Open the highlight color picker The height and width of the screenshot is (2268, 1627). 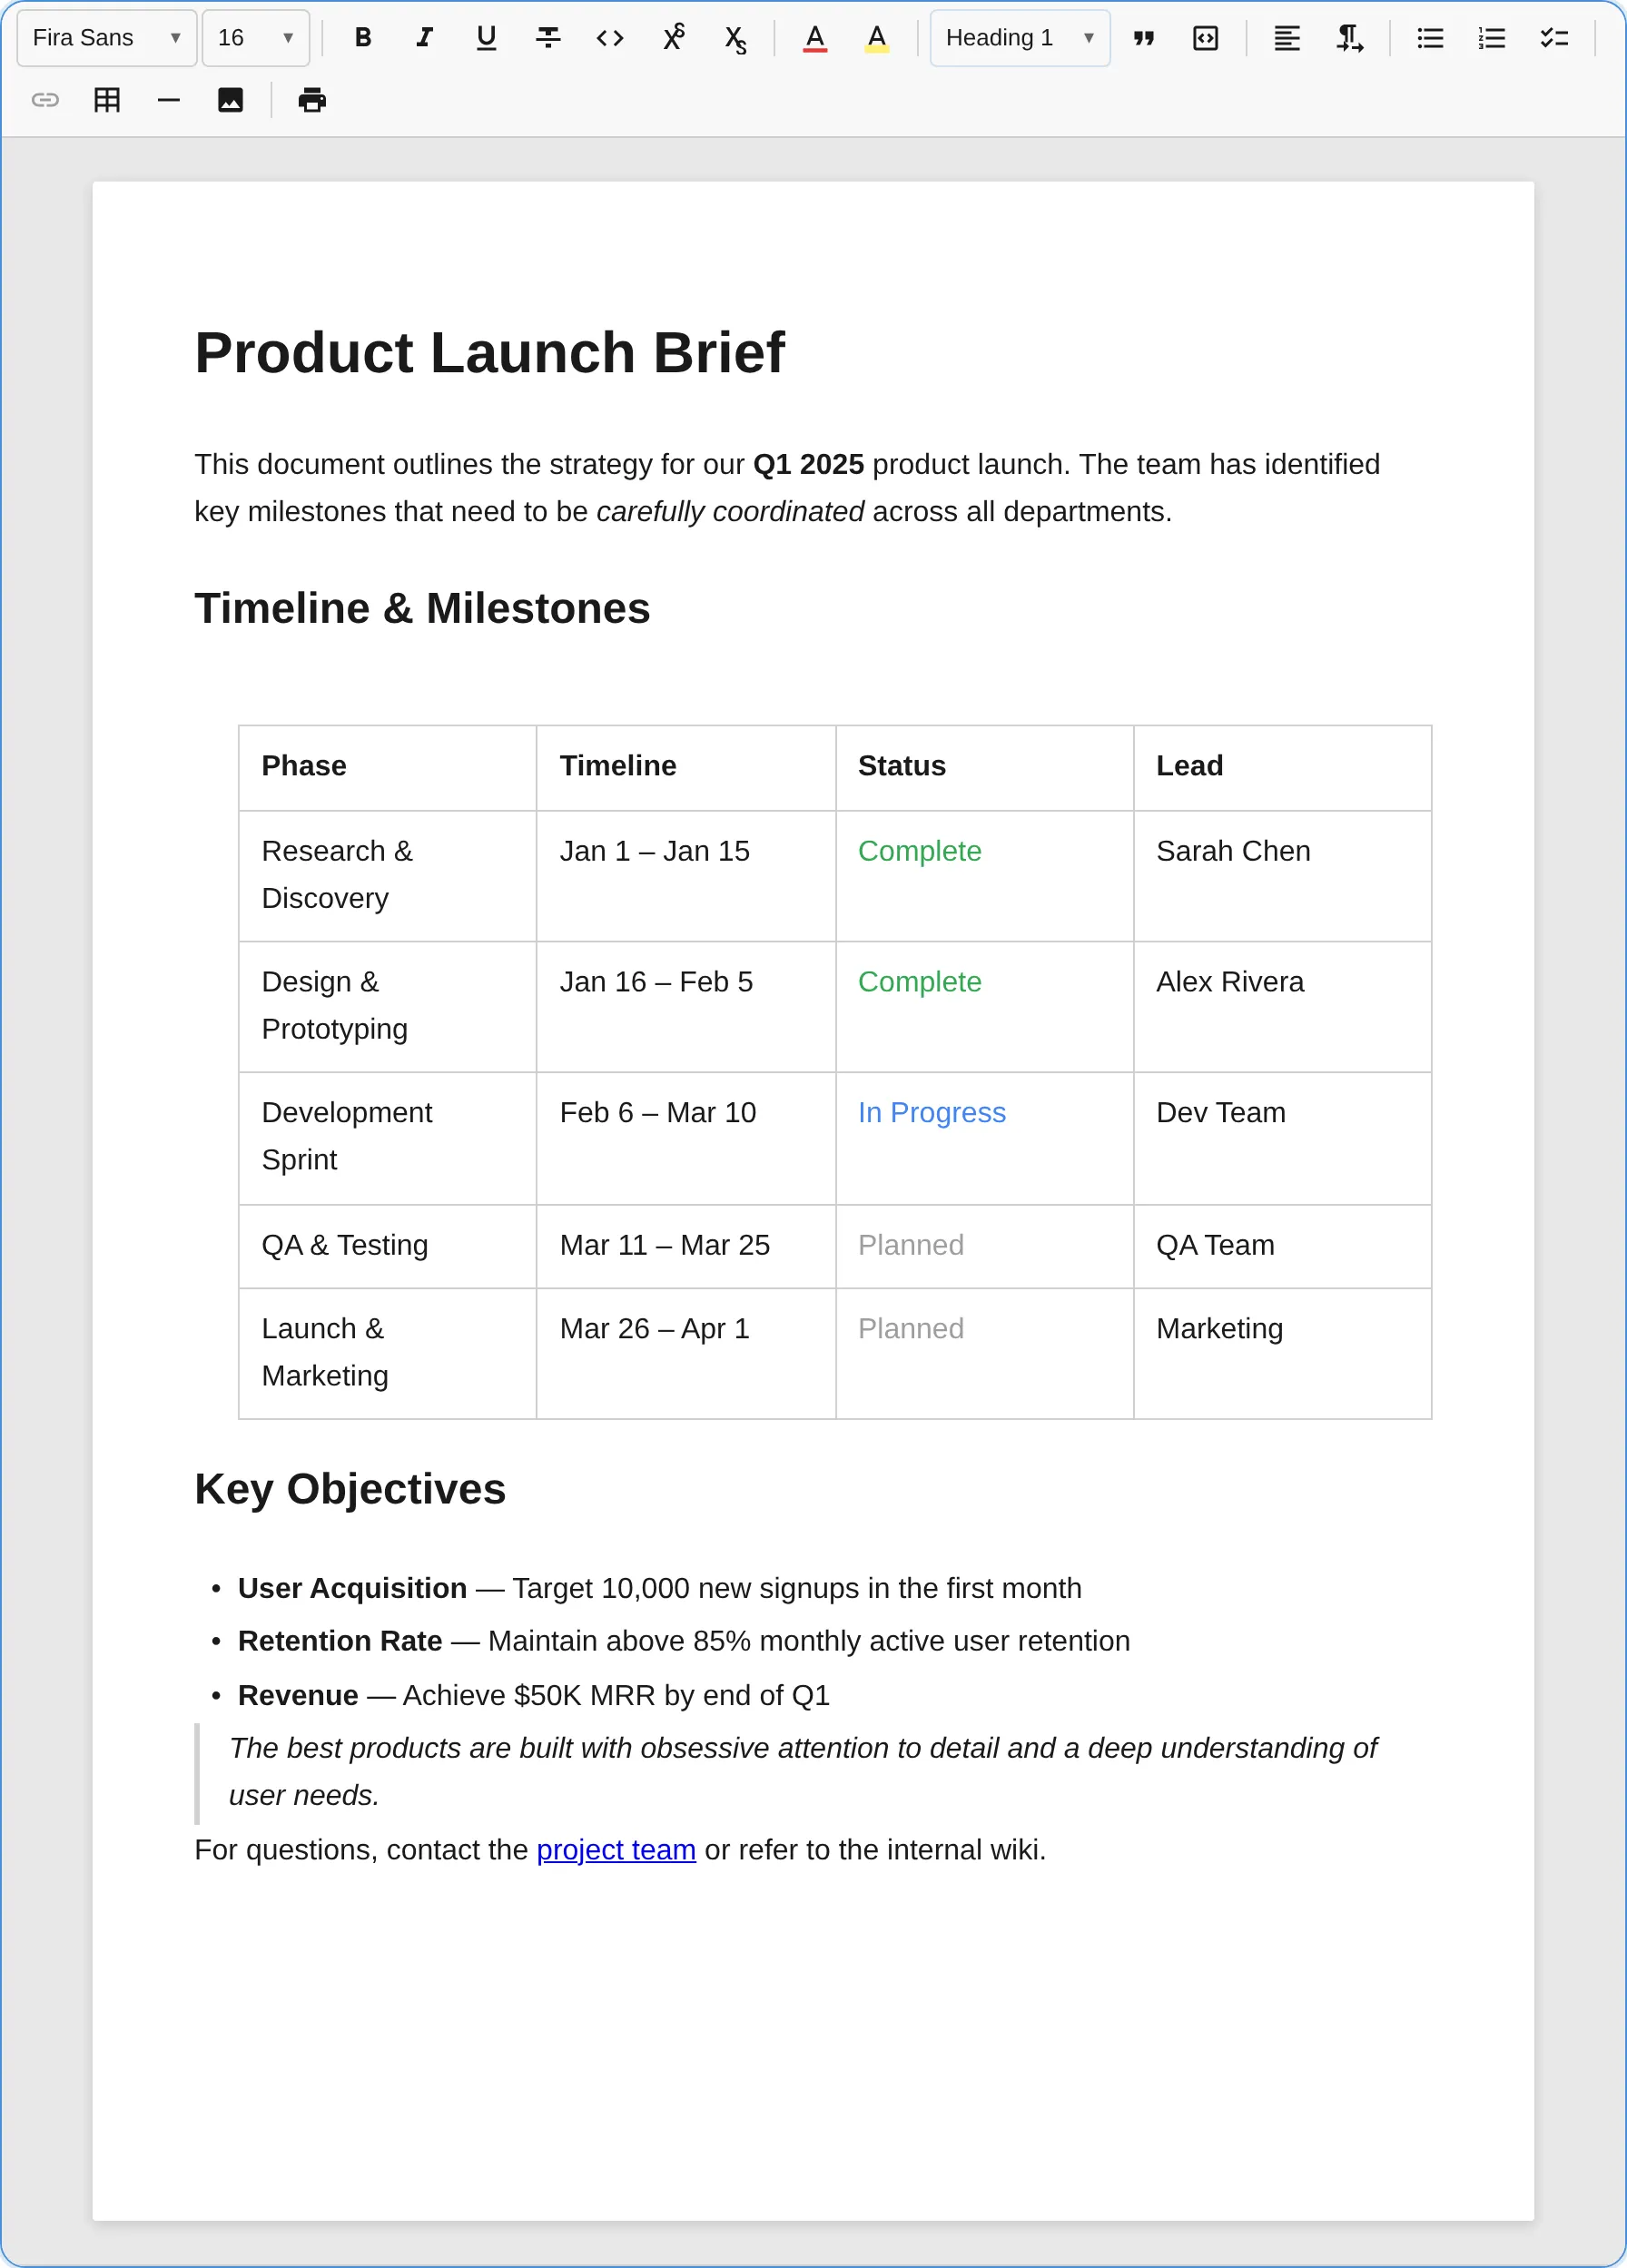tap(877, 38)
